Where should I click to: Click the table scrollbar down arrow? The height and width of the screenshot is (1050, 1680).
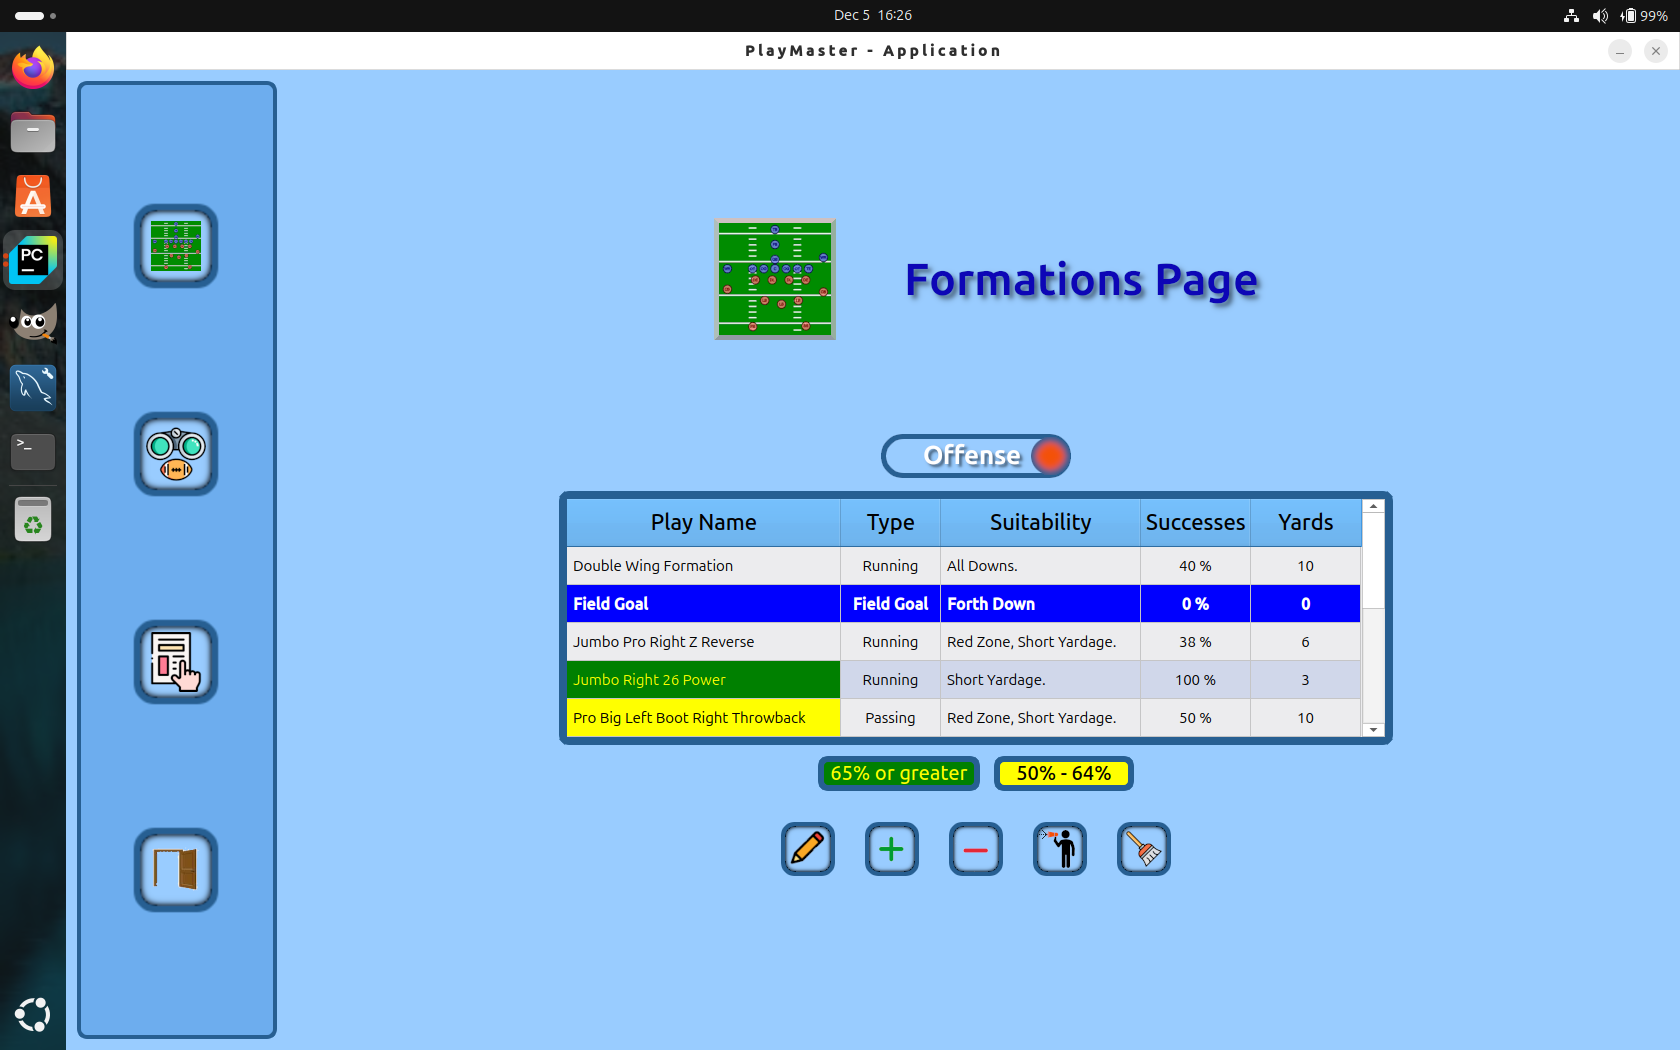pyautogui.click(x=1374, y=730)
